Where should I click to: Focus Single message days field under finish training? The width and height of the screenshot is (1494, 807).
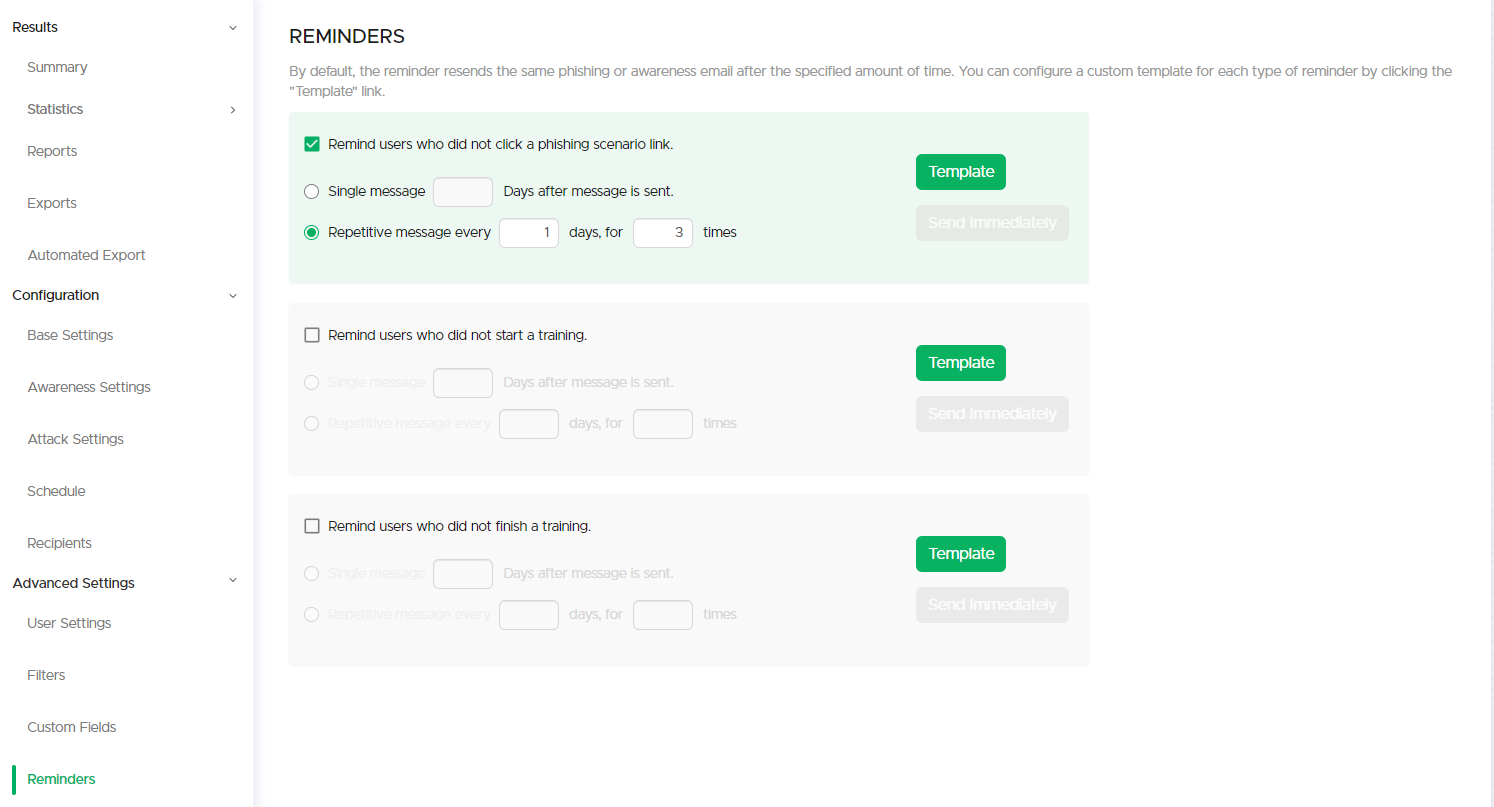pos(463,574)
